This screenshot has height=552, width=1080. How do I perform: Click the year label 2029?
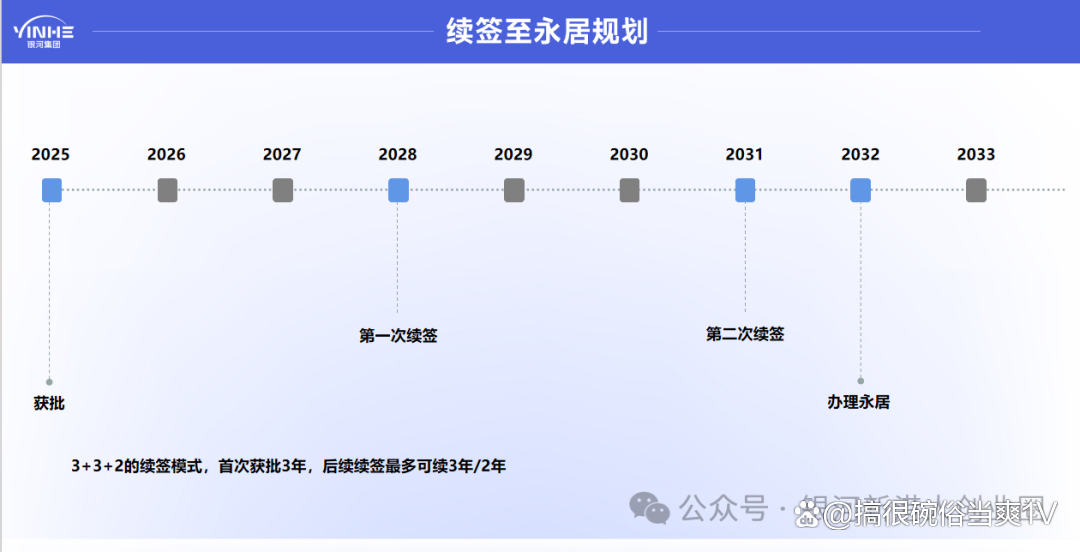coord(513,154)
